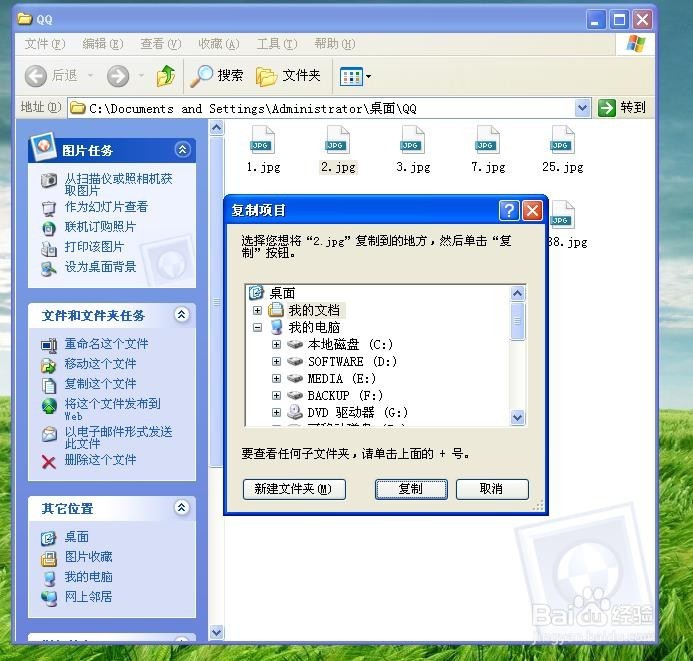Select SOFTWARE (D:) drive
The width and height of the screenshot is (693, 661).
click(x=352, y=361)
